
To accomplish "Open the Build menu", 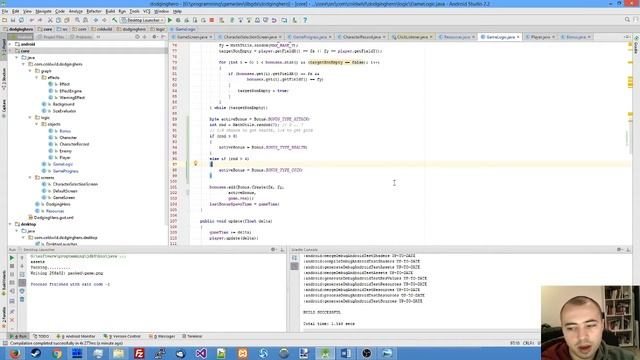I will tap(110, 11).
